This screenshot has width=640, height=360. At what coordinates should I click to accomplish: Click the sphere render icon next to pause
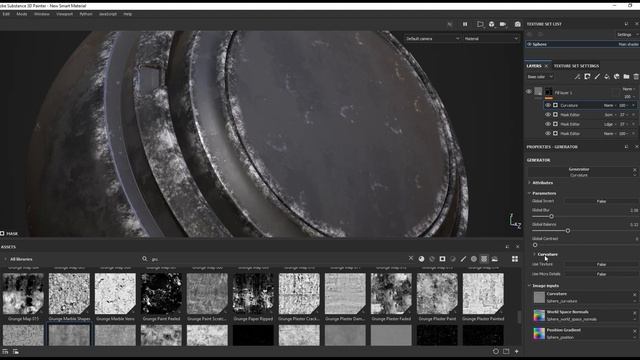tap(491, 24)
